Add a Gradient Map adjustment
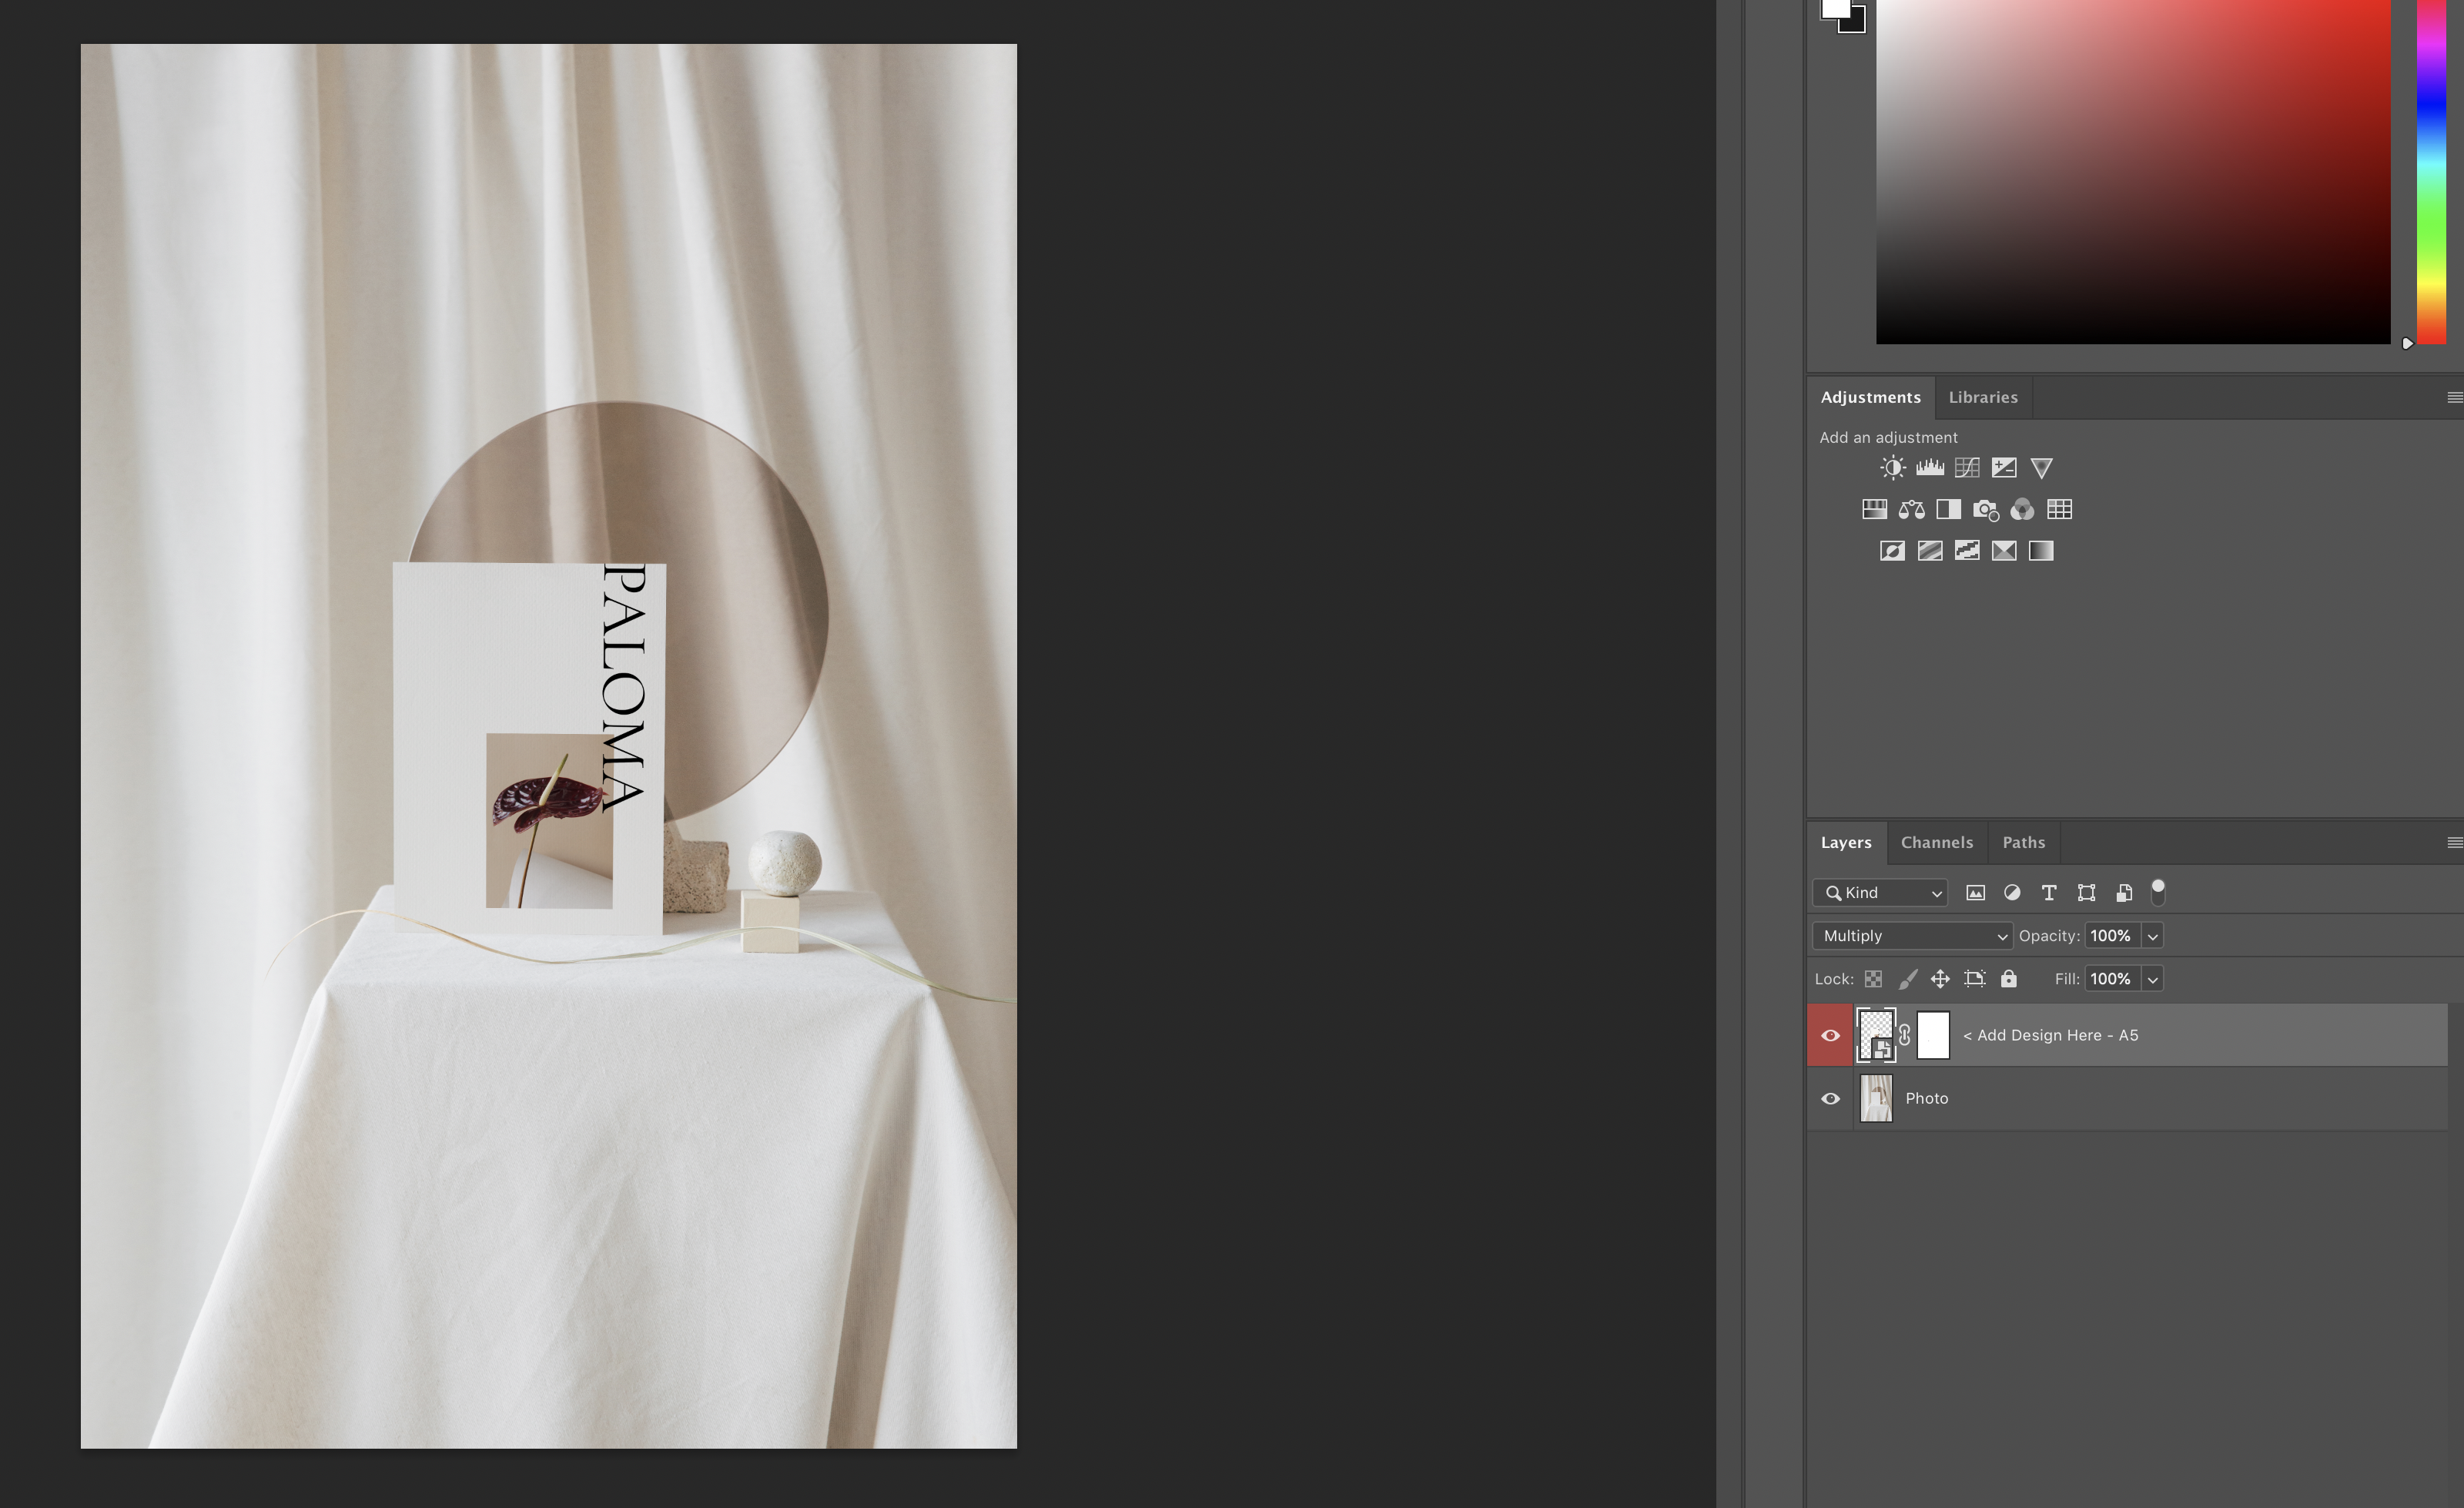Screen dimensions: 2464x1508 (x=2041, y=551)
